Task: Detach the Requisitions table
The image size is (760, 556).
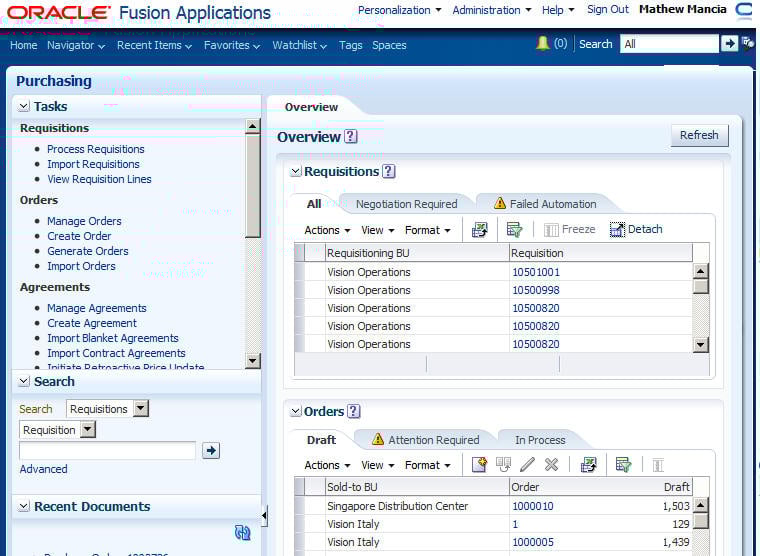Action: coord(636,229)
